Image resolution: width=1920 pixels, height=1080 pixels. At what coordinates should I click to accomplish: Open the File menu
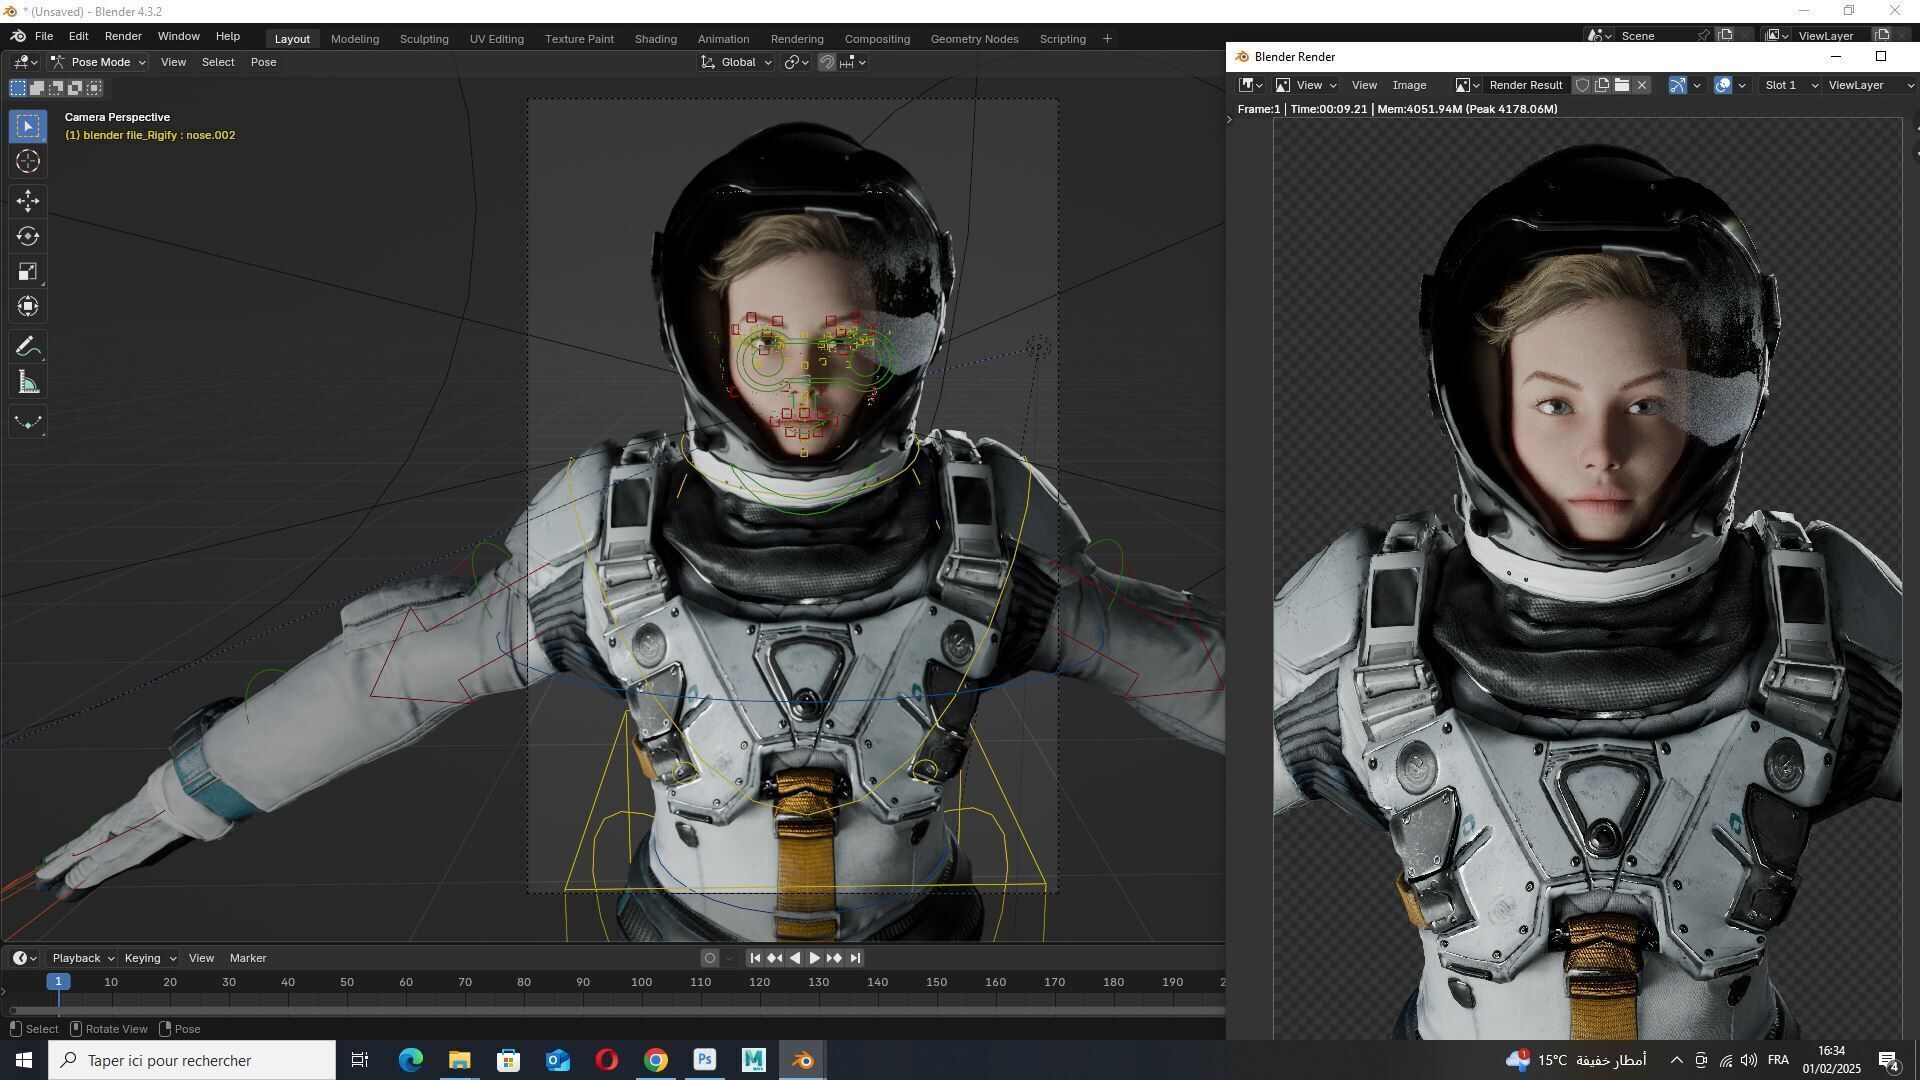(44, 36)
